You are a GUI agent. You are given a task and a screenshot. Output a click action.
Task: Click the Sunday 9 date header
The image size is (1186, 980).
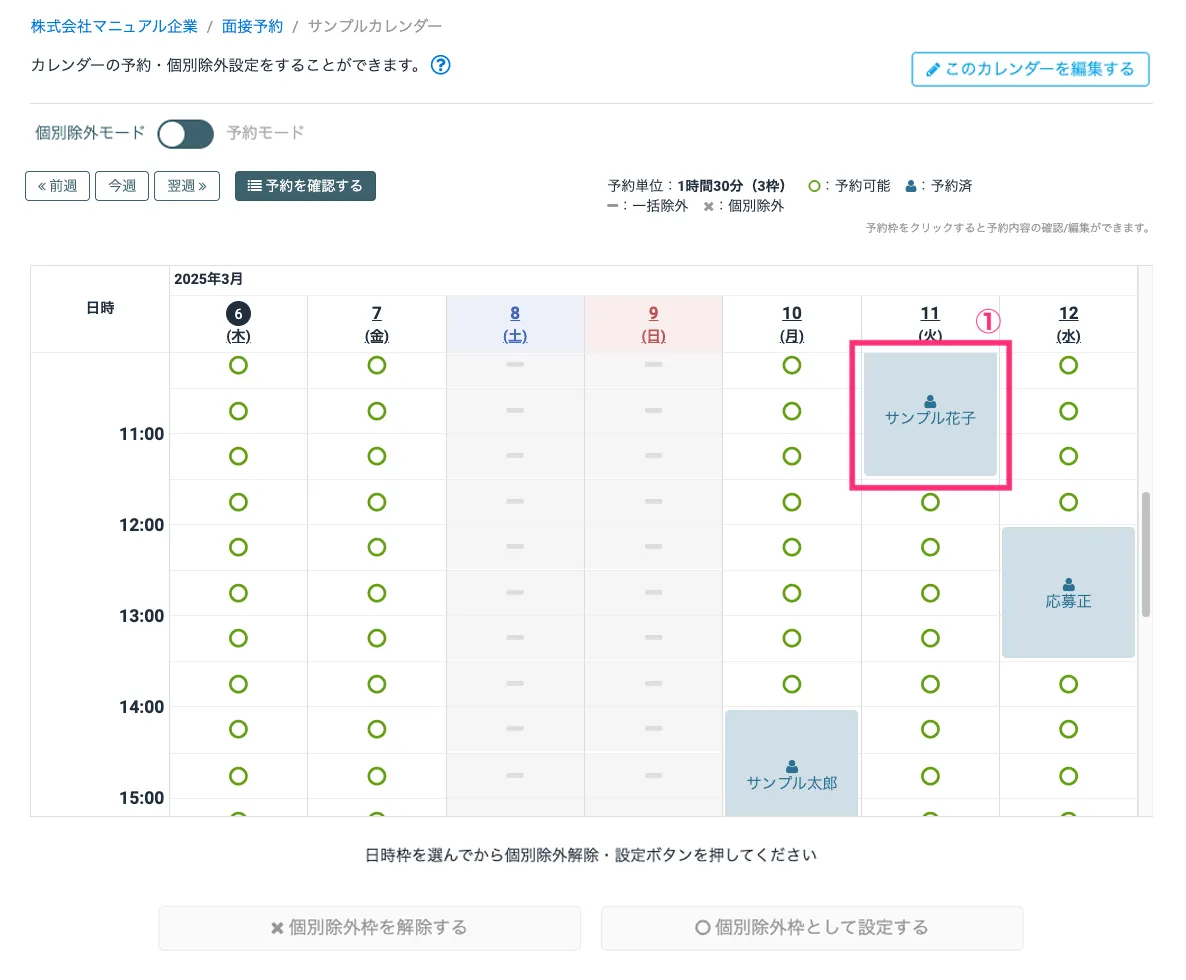pos(653,323)
